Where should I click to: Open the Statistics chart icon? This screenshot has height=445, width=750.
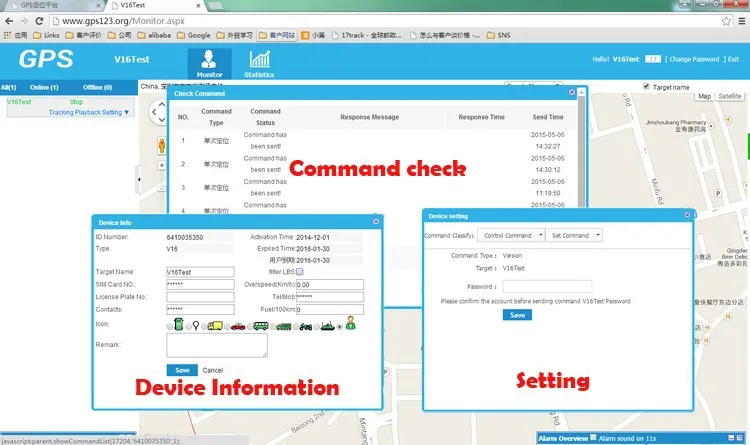pos(259,59)
